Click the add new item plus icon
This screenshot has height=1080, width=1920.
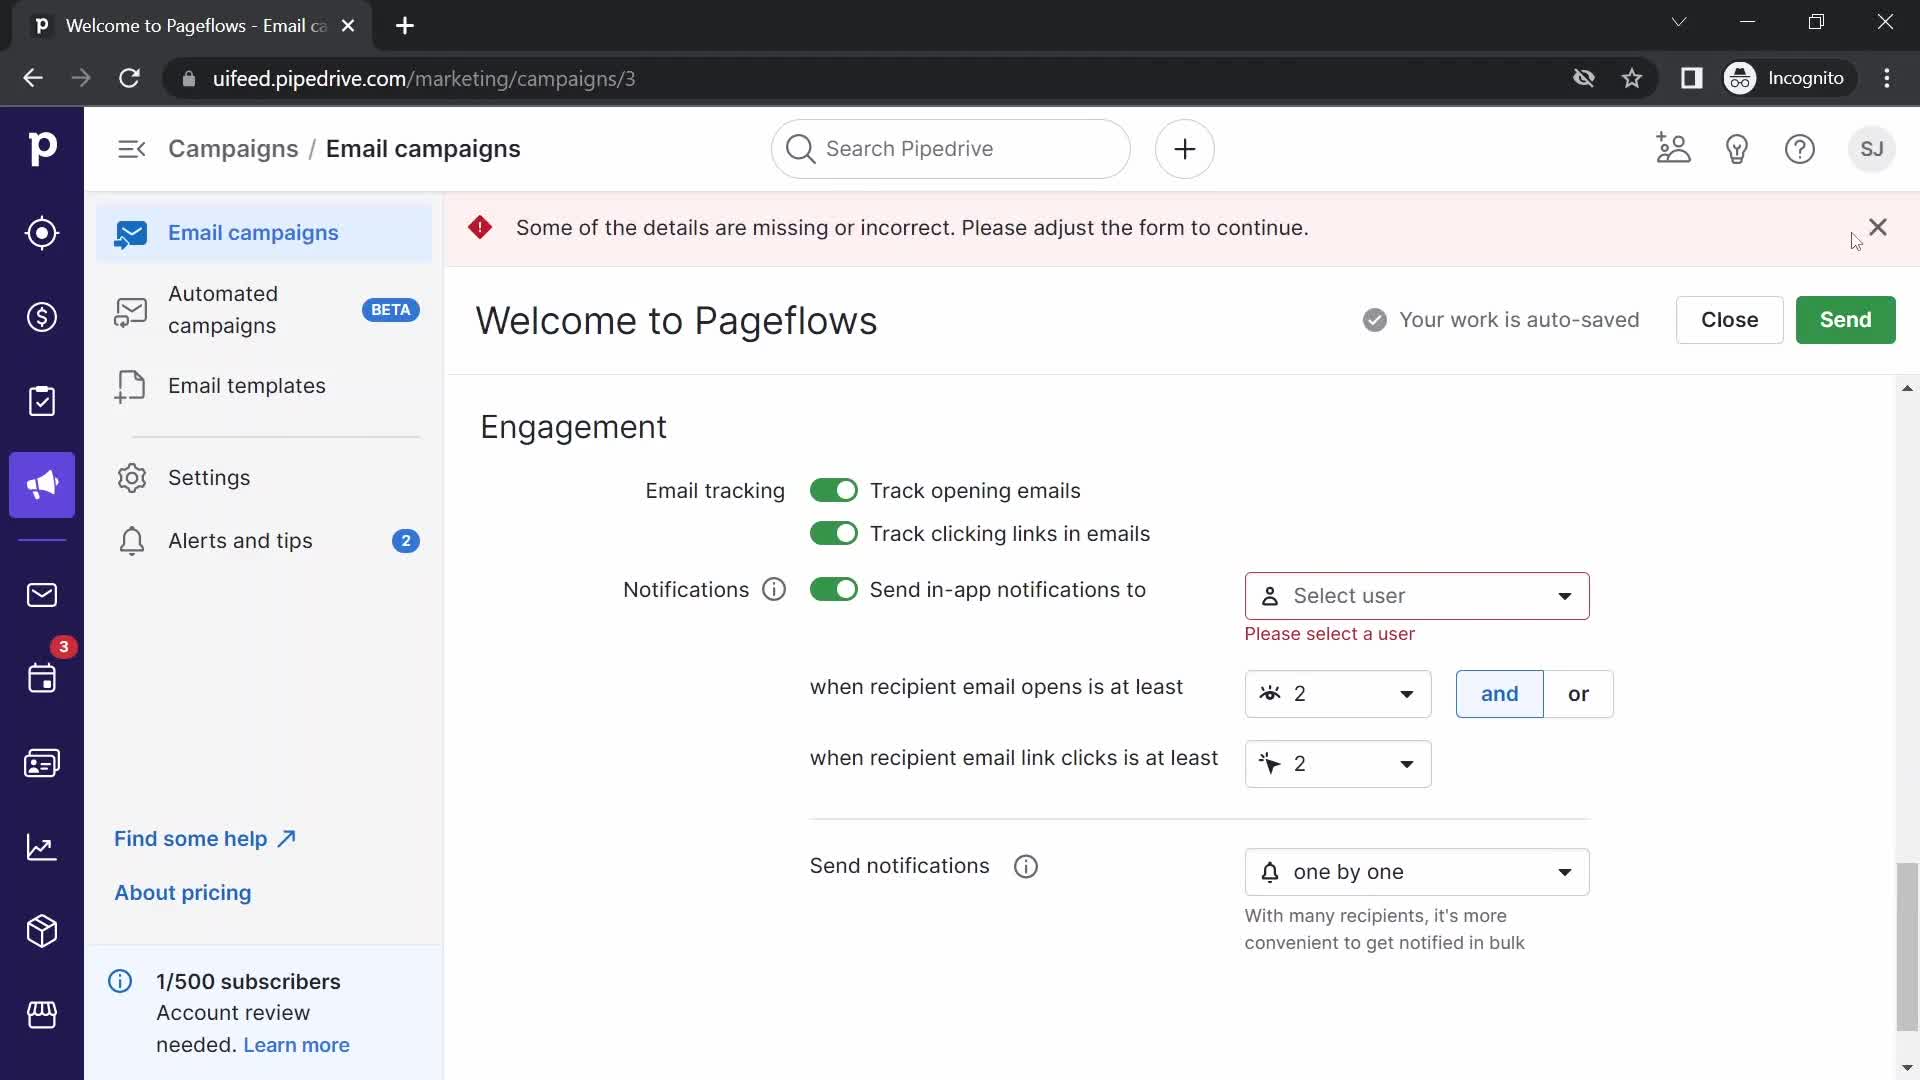(1184, 149)
